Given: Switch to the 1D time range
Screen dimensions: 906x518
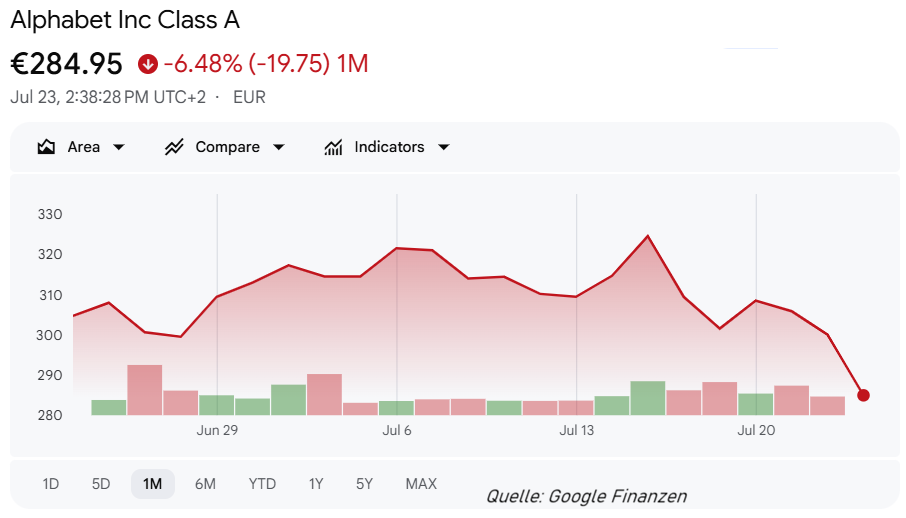Looking at the screenshot, I should (51, 484).
